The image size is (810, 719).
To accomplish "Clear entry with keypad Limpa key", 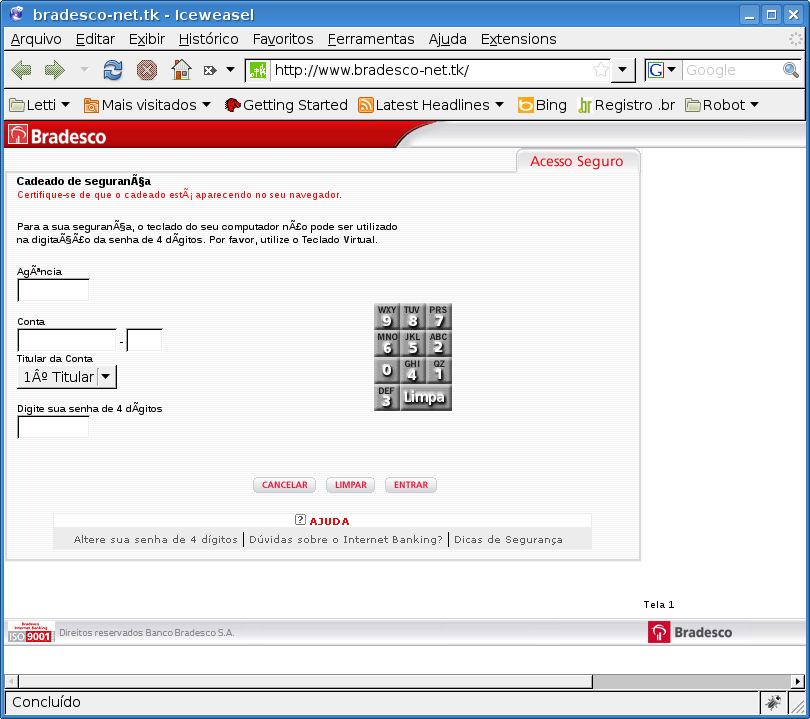I will [426, 397].
